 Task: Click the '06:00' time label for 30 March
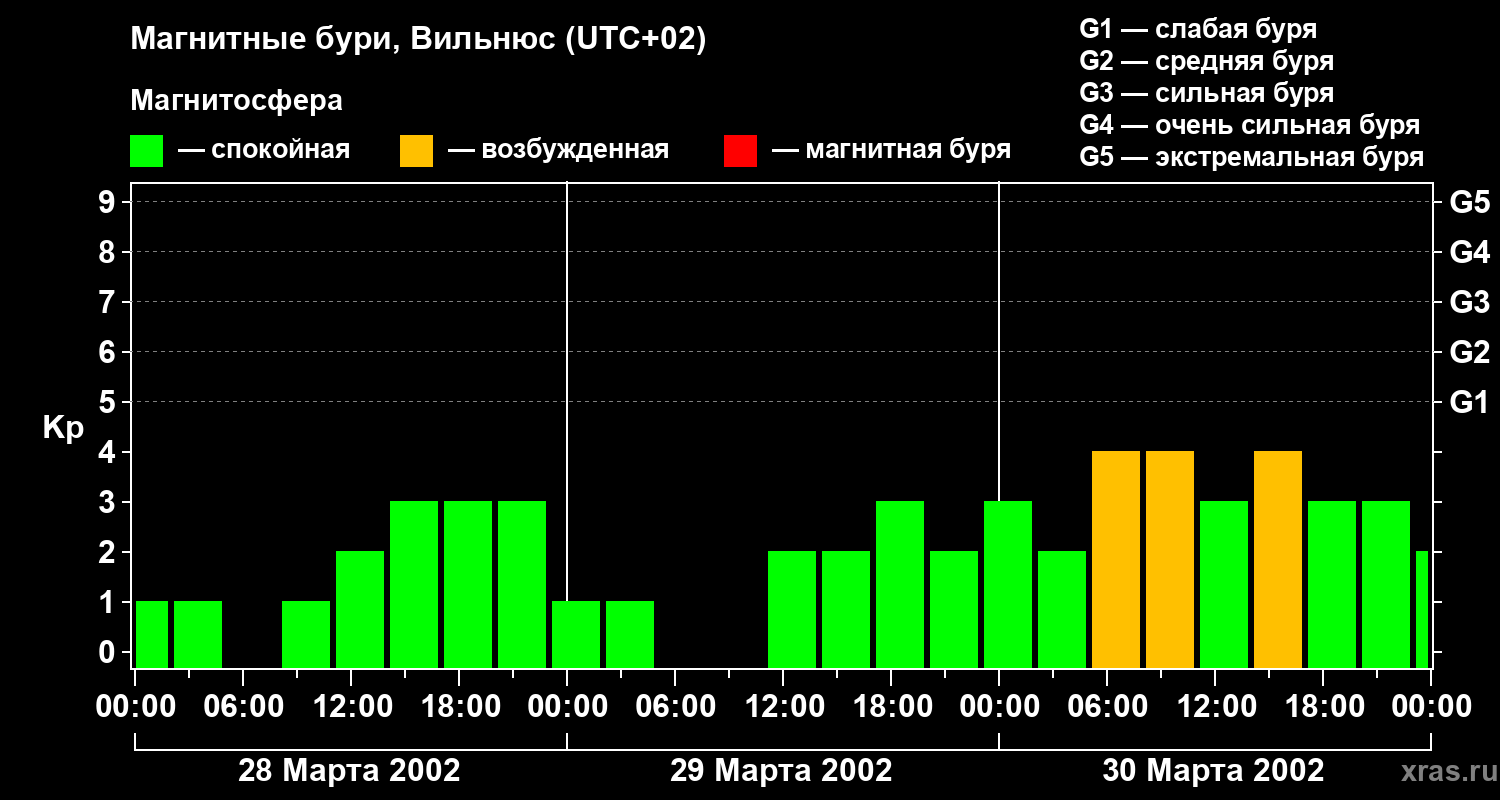[x=1107, y=707]
